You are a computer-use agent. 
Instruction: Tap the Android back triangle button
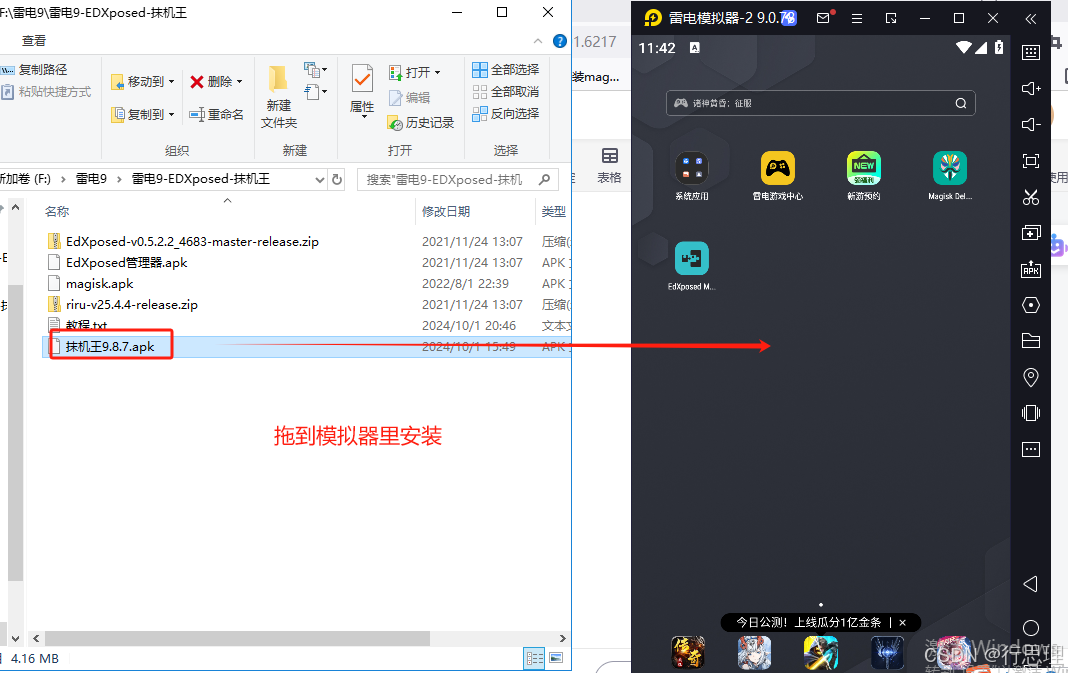click(1031, 584)
